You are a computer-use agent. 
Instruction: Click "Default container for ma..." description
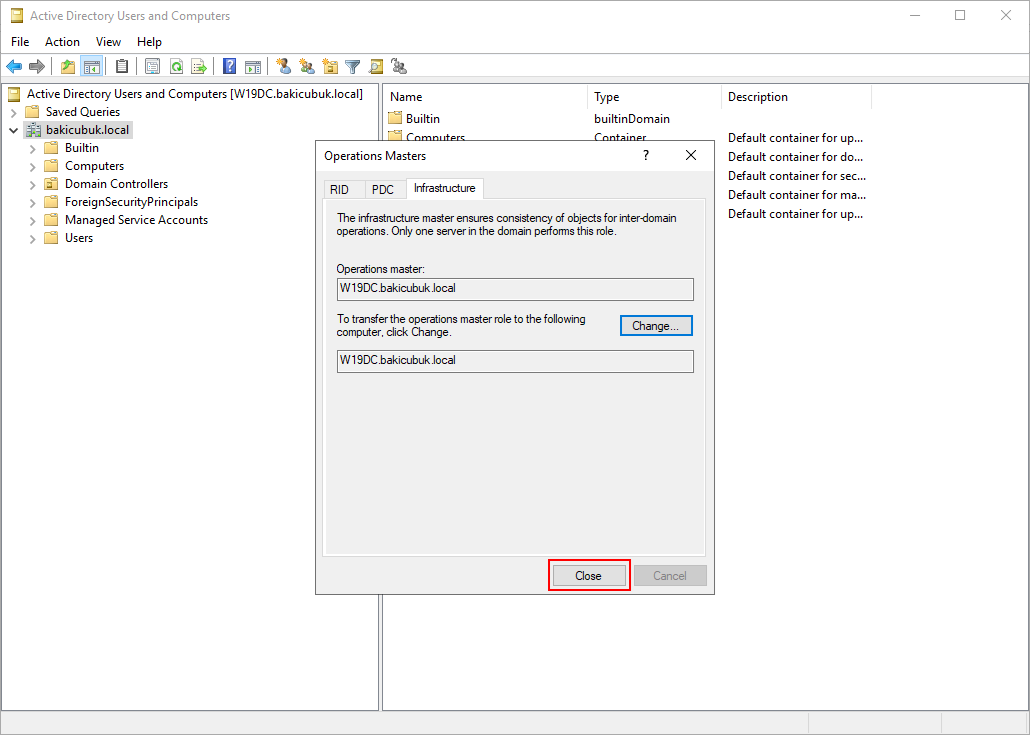click(797, 195)
